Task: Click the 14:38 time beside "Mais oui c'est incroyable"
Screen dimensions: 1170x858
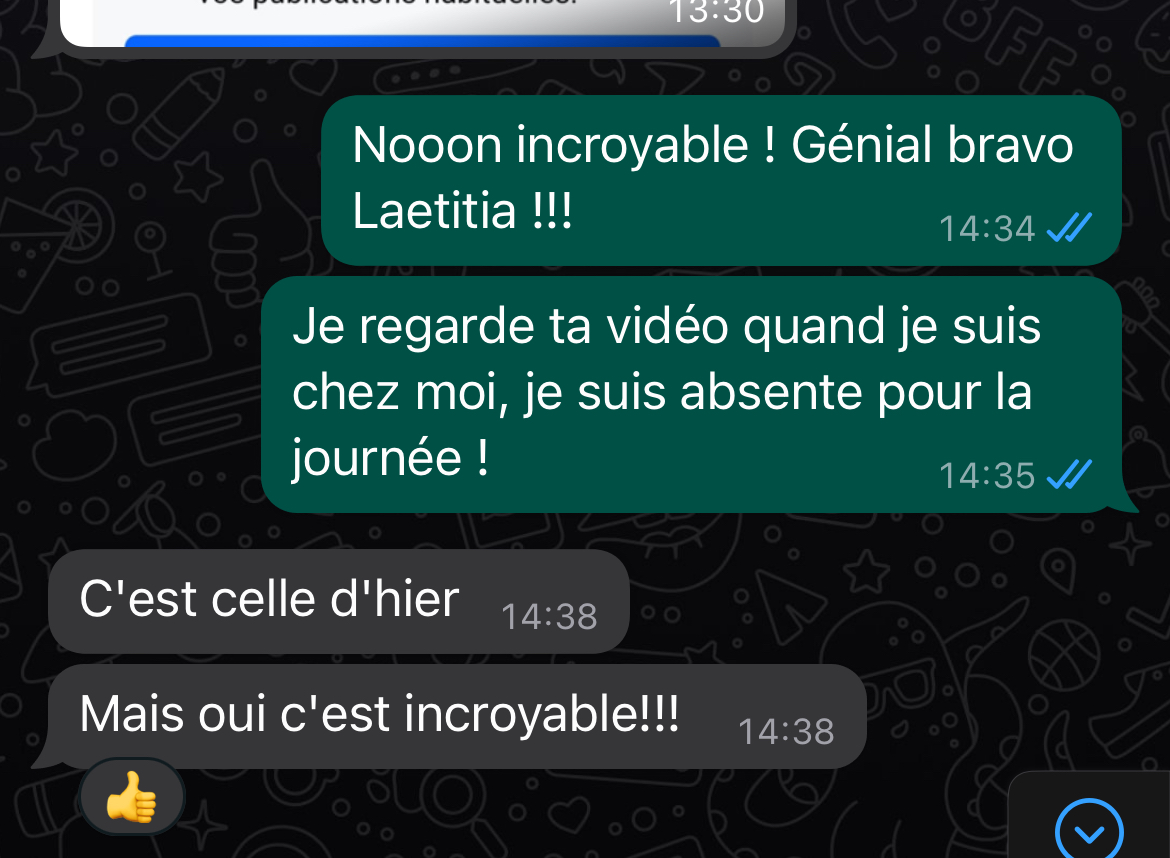Action: click(786, 732)
